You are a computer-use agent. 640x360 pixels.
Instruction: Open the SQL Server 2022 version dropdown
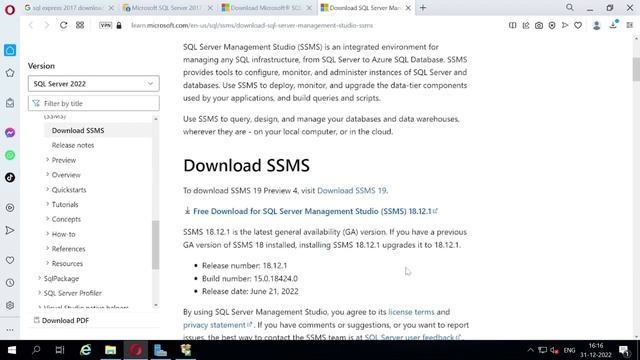(x=93, y=84)
